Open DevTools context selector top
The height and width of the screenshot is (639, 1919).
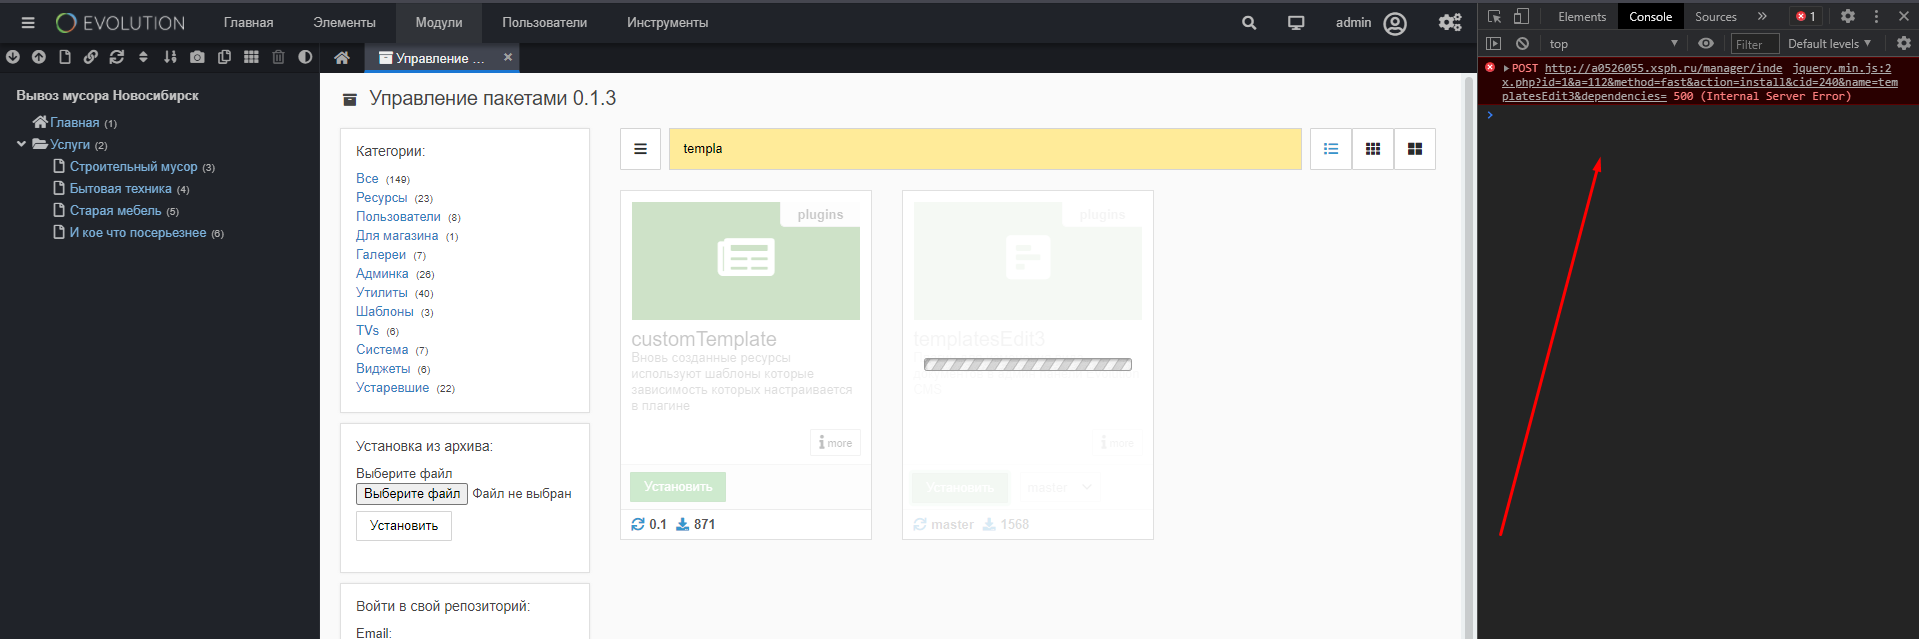1613,44
